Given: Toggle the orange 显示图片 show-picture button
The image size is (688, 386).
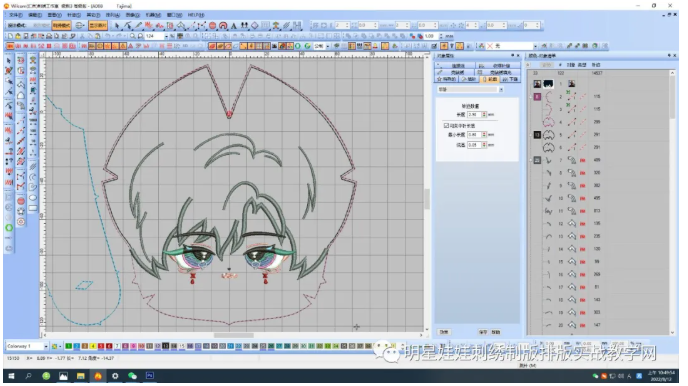Looking at the screenshot, I should [x=98, y=26].
